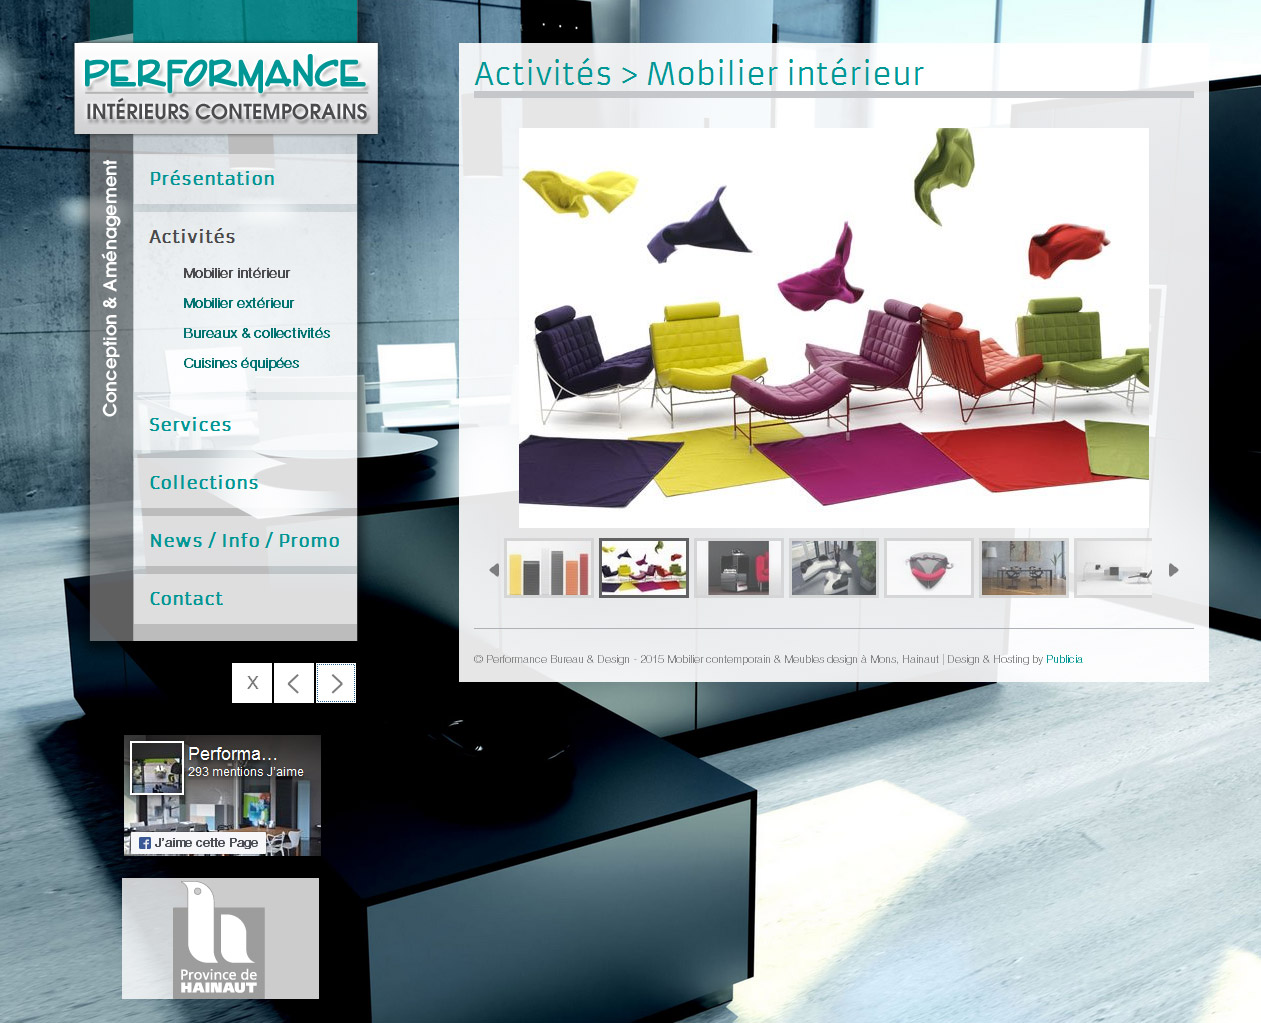
Task: Click the previous arrow button below the menu
Action: [x=294, y=683]
